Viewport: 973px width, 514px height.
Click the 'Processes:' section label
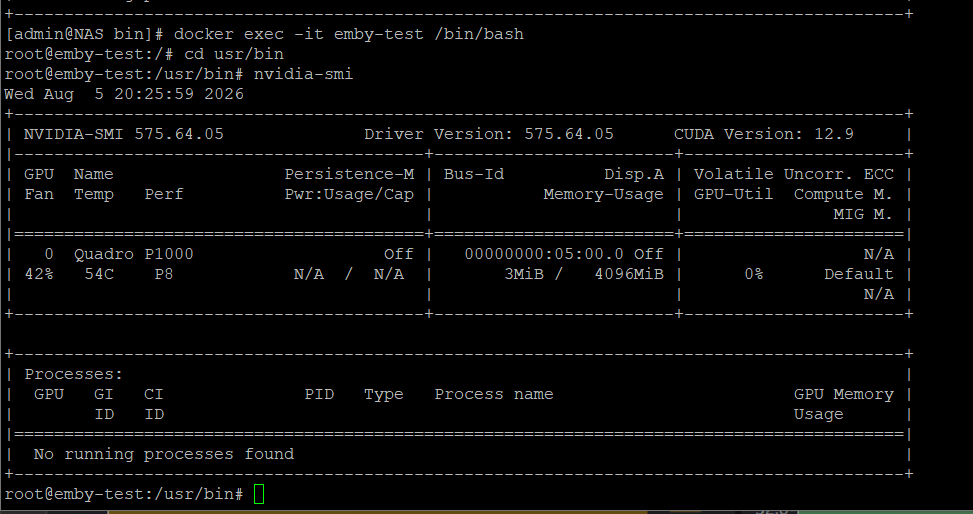(x=74, y=374)
